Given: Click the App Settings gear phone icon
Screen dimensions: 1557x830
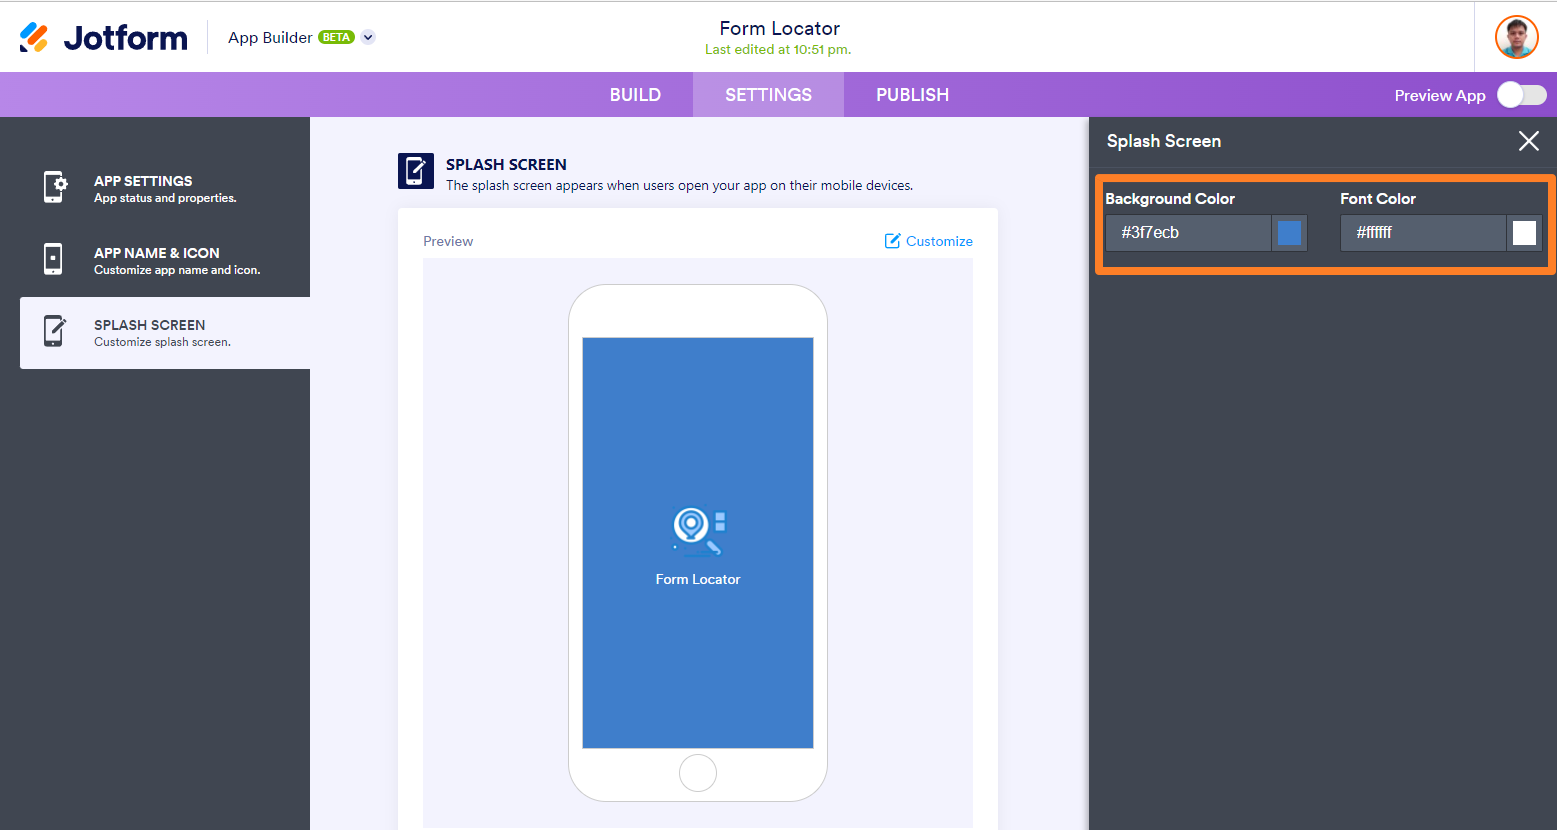Looking at the screenshot, I should (x=55, y=187).
